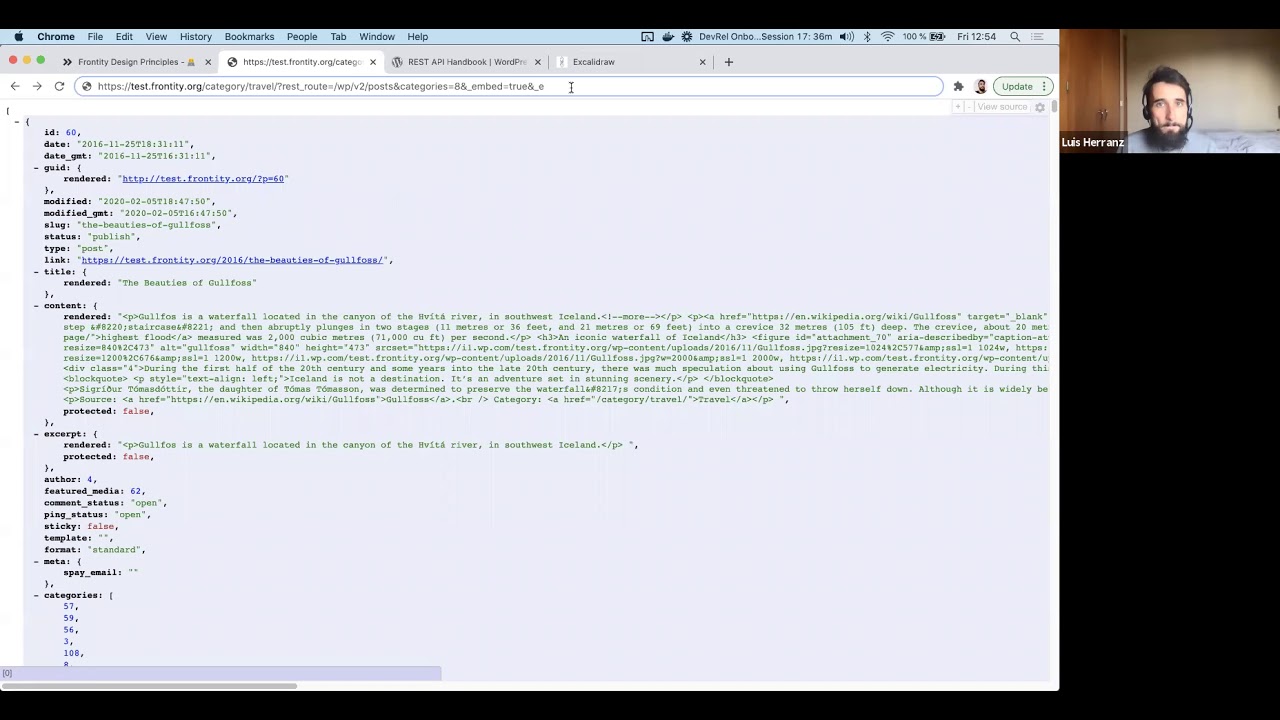Open the Chrome profile avatar
Image resolution: width=1280 pixels, height=720 pixels.
pyautogui.click(x=981, y=86)
